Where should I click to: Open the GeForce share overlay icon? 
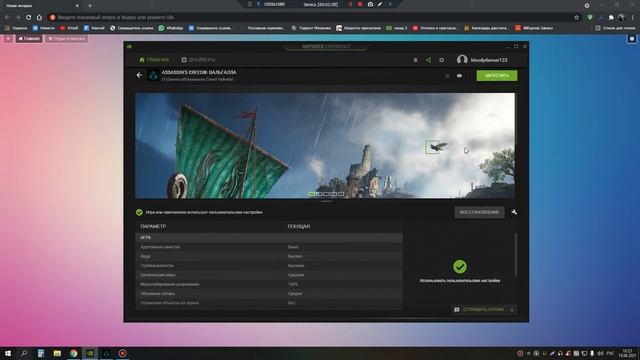tap(428, 60)
